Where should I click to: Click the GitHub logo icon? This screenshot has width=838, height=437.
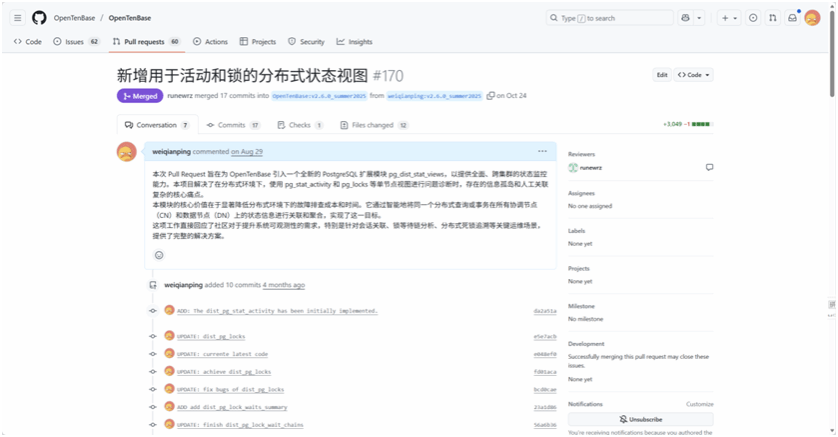(x=40, y=18)
